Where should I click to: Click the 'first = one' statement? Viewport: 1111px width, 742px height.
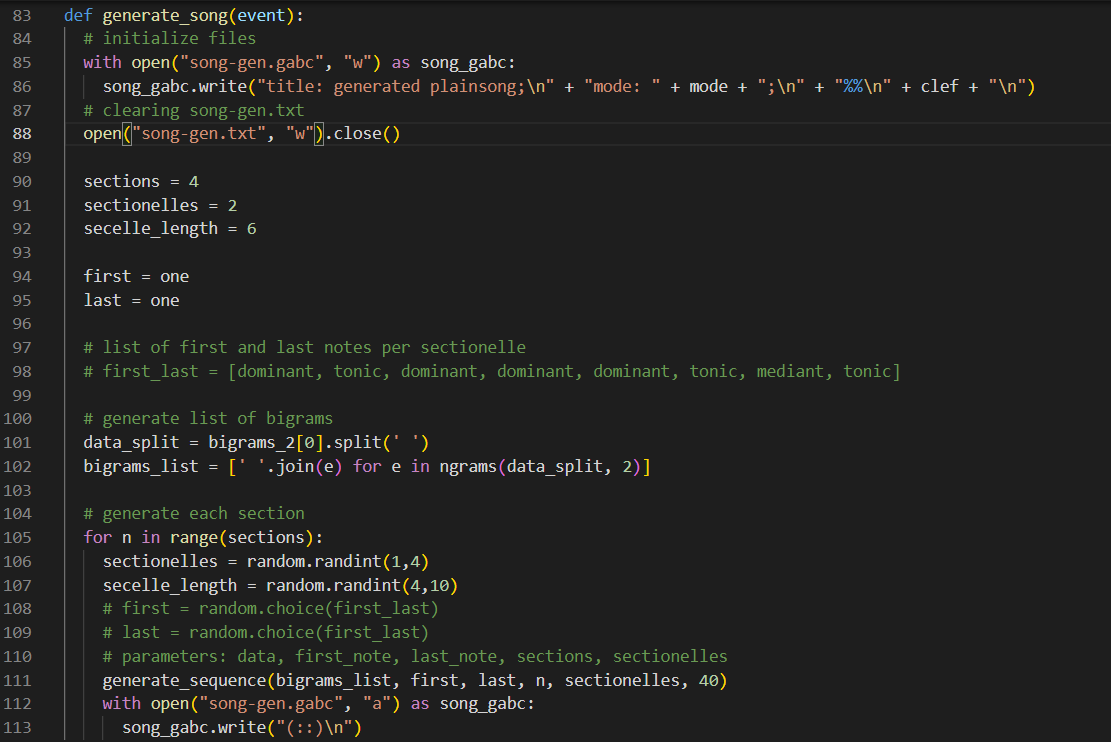[136, 276]
